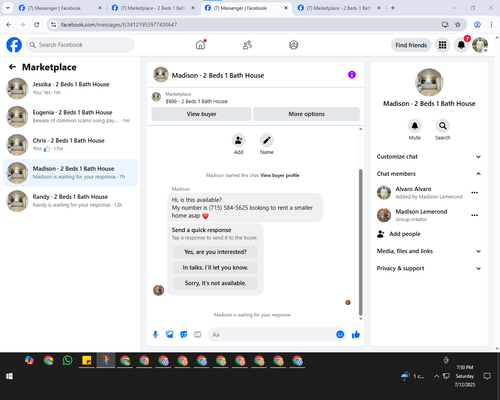Send a thumbs up like
Image resolution: width=500 pixels, height=400 pixels.
point(356,334)
